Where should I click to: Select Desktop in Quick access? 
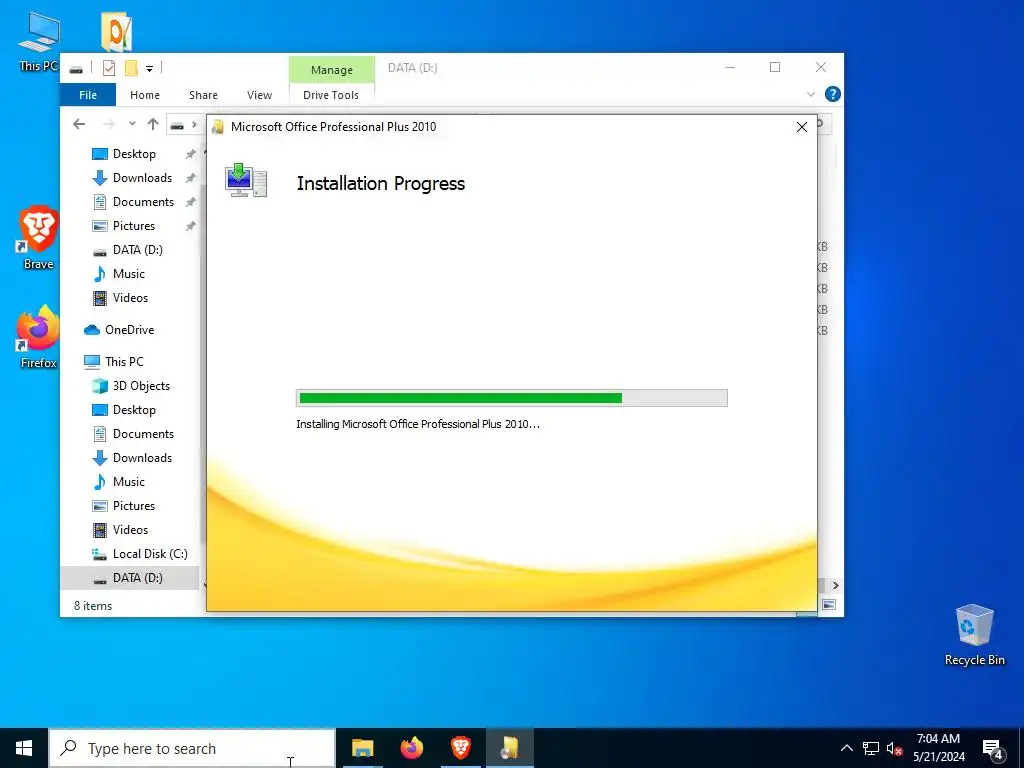click(134, 154)
